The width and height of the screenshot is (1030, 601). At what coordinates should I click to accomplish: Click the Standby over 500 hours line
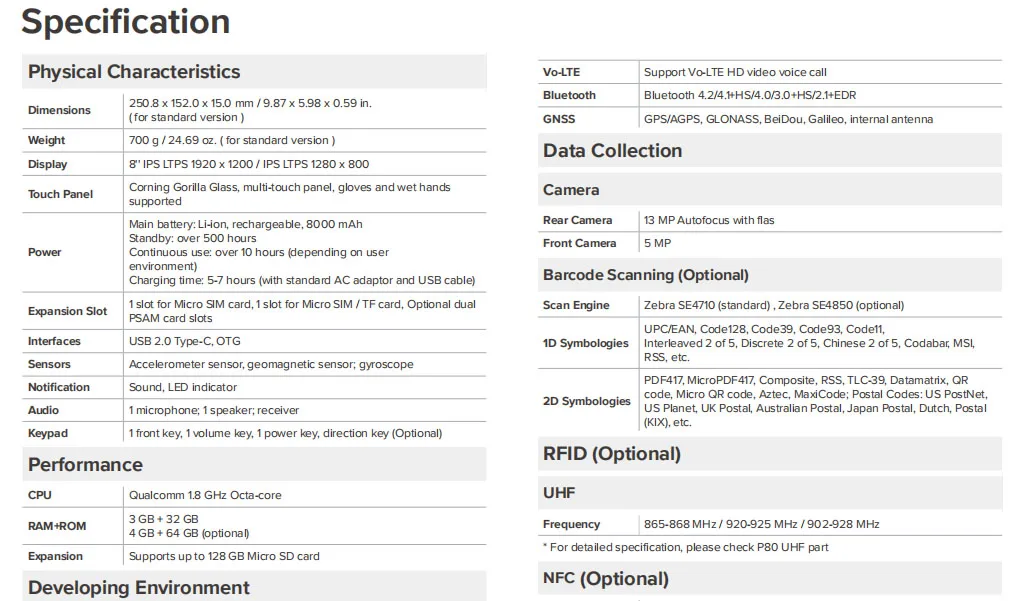click(192, 238)
